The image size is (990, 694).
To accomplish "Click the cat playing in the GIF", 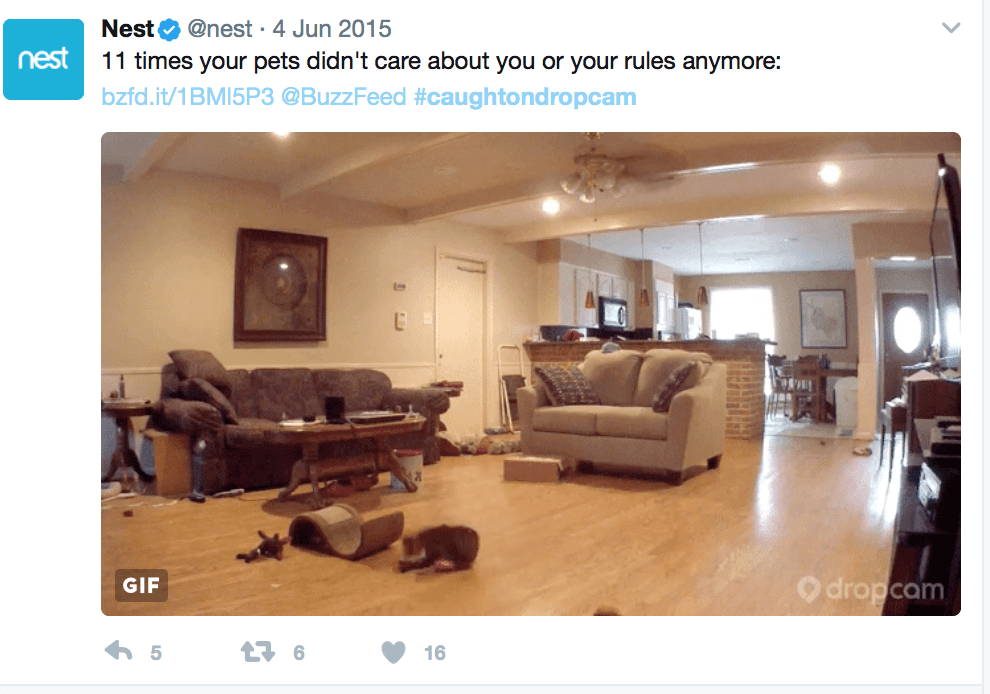I will click(x=439, y=548).
